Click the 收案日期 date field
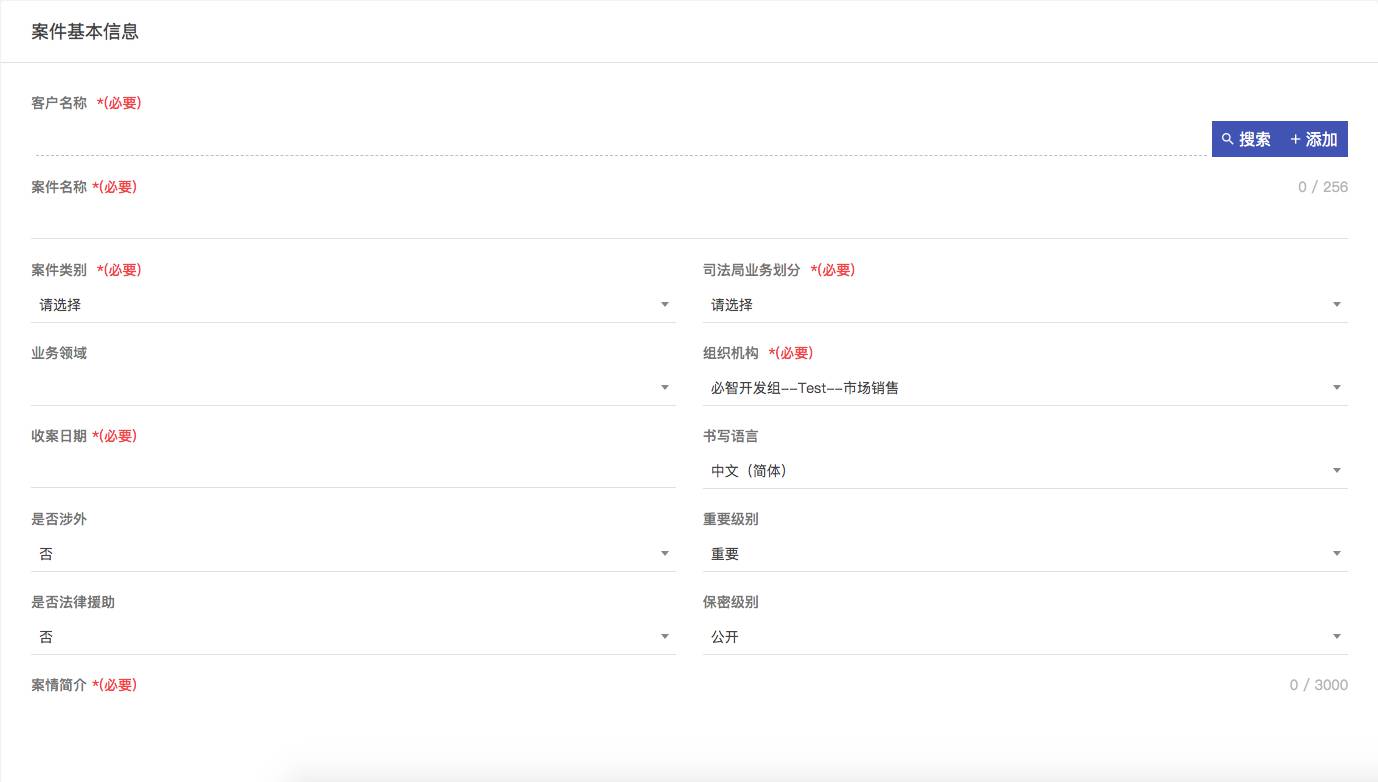The image size is (1378, 782). point(352,471)
